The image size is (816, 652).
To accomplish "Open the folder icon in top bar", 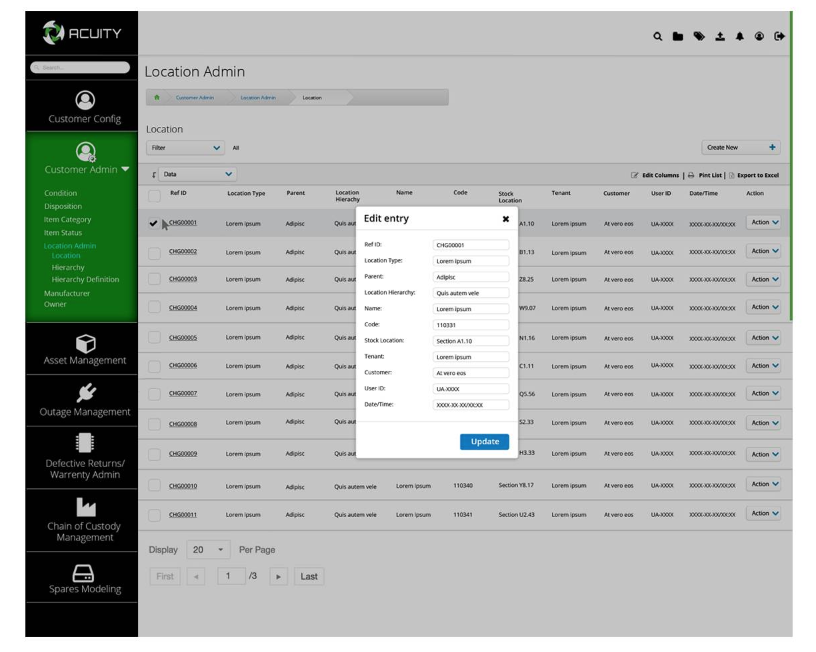I will [678, 37].
